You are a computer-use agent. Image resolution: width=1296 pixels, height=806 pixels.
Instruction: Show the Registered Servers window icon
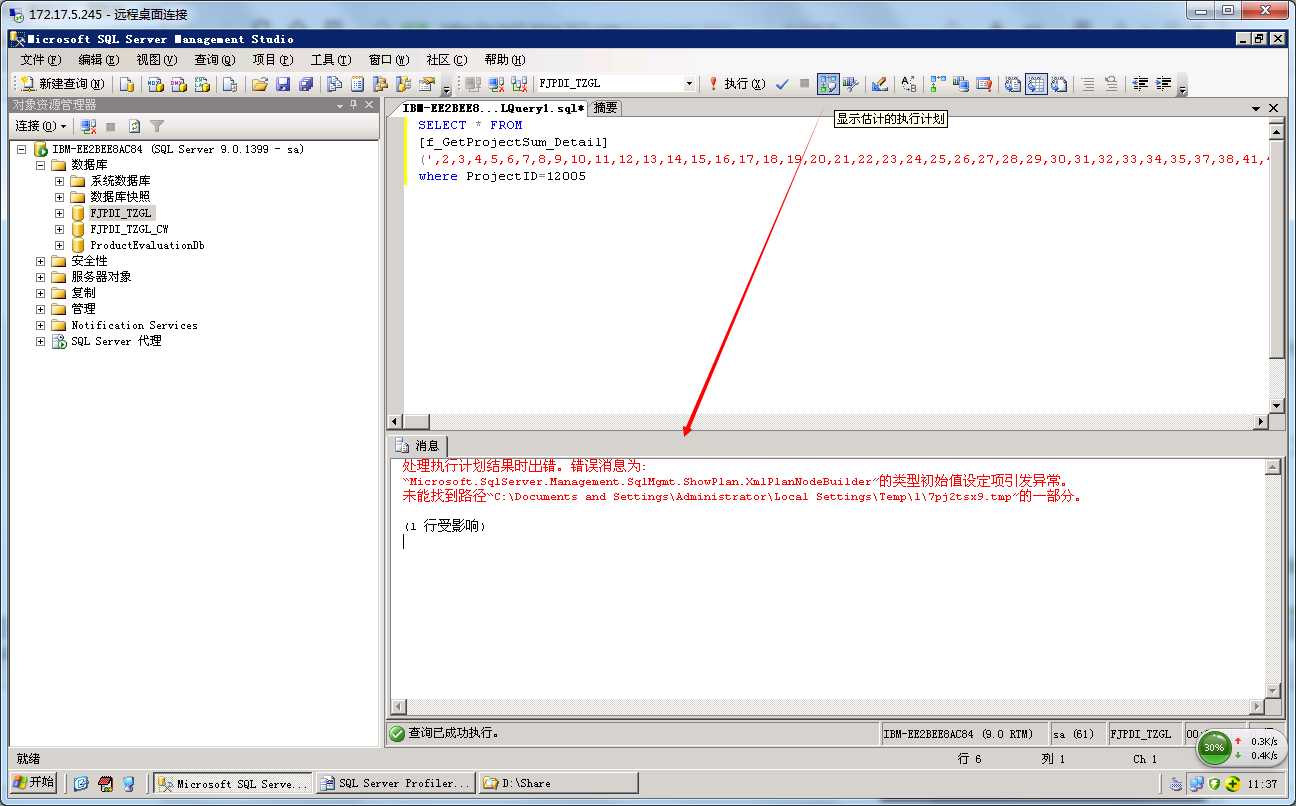[334, 84]
